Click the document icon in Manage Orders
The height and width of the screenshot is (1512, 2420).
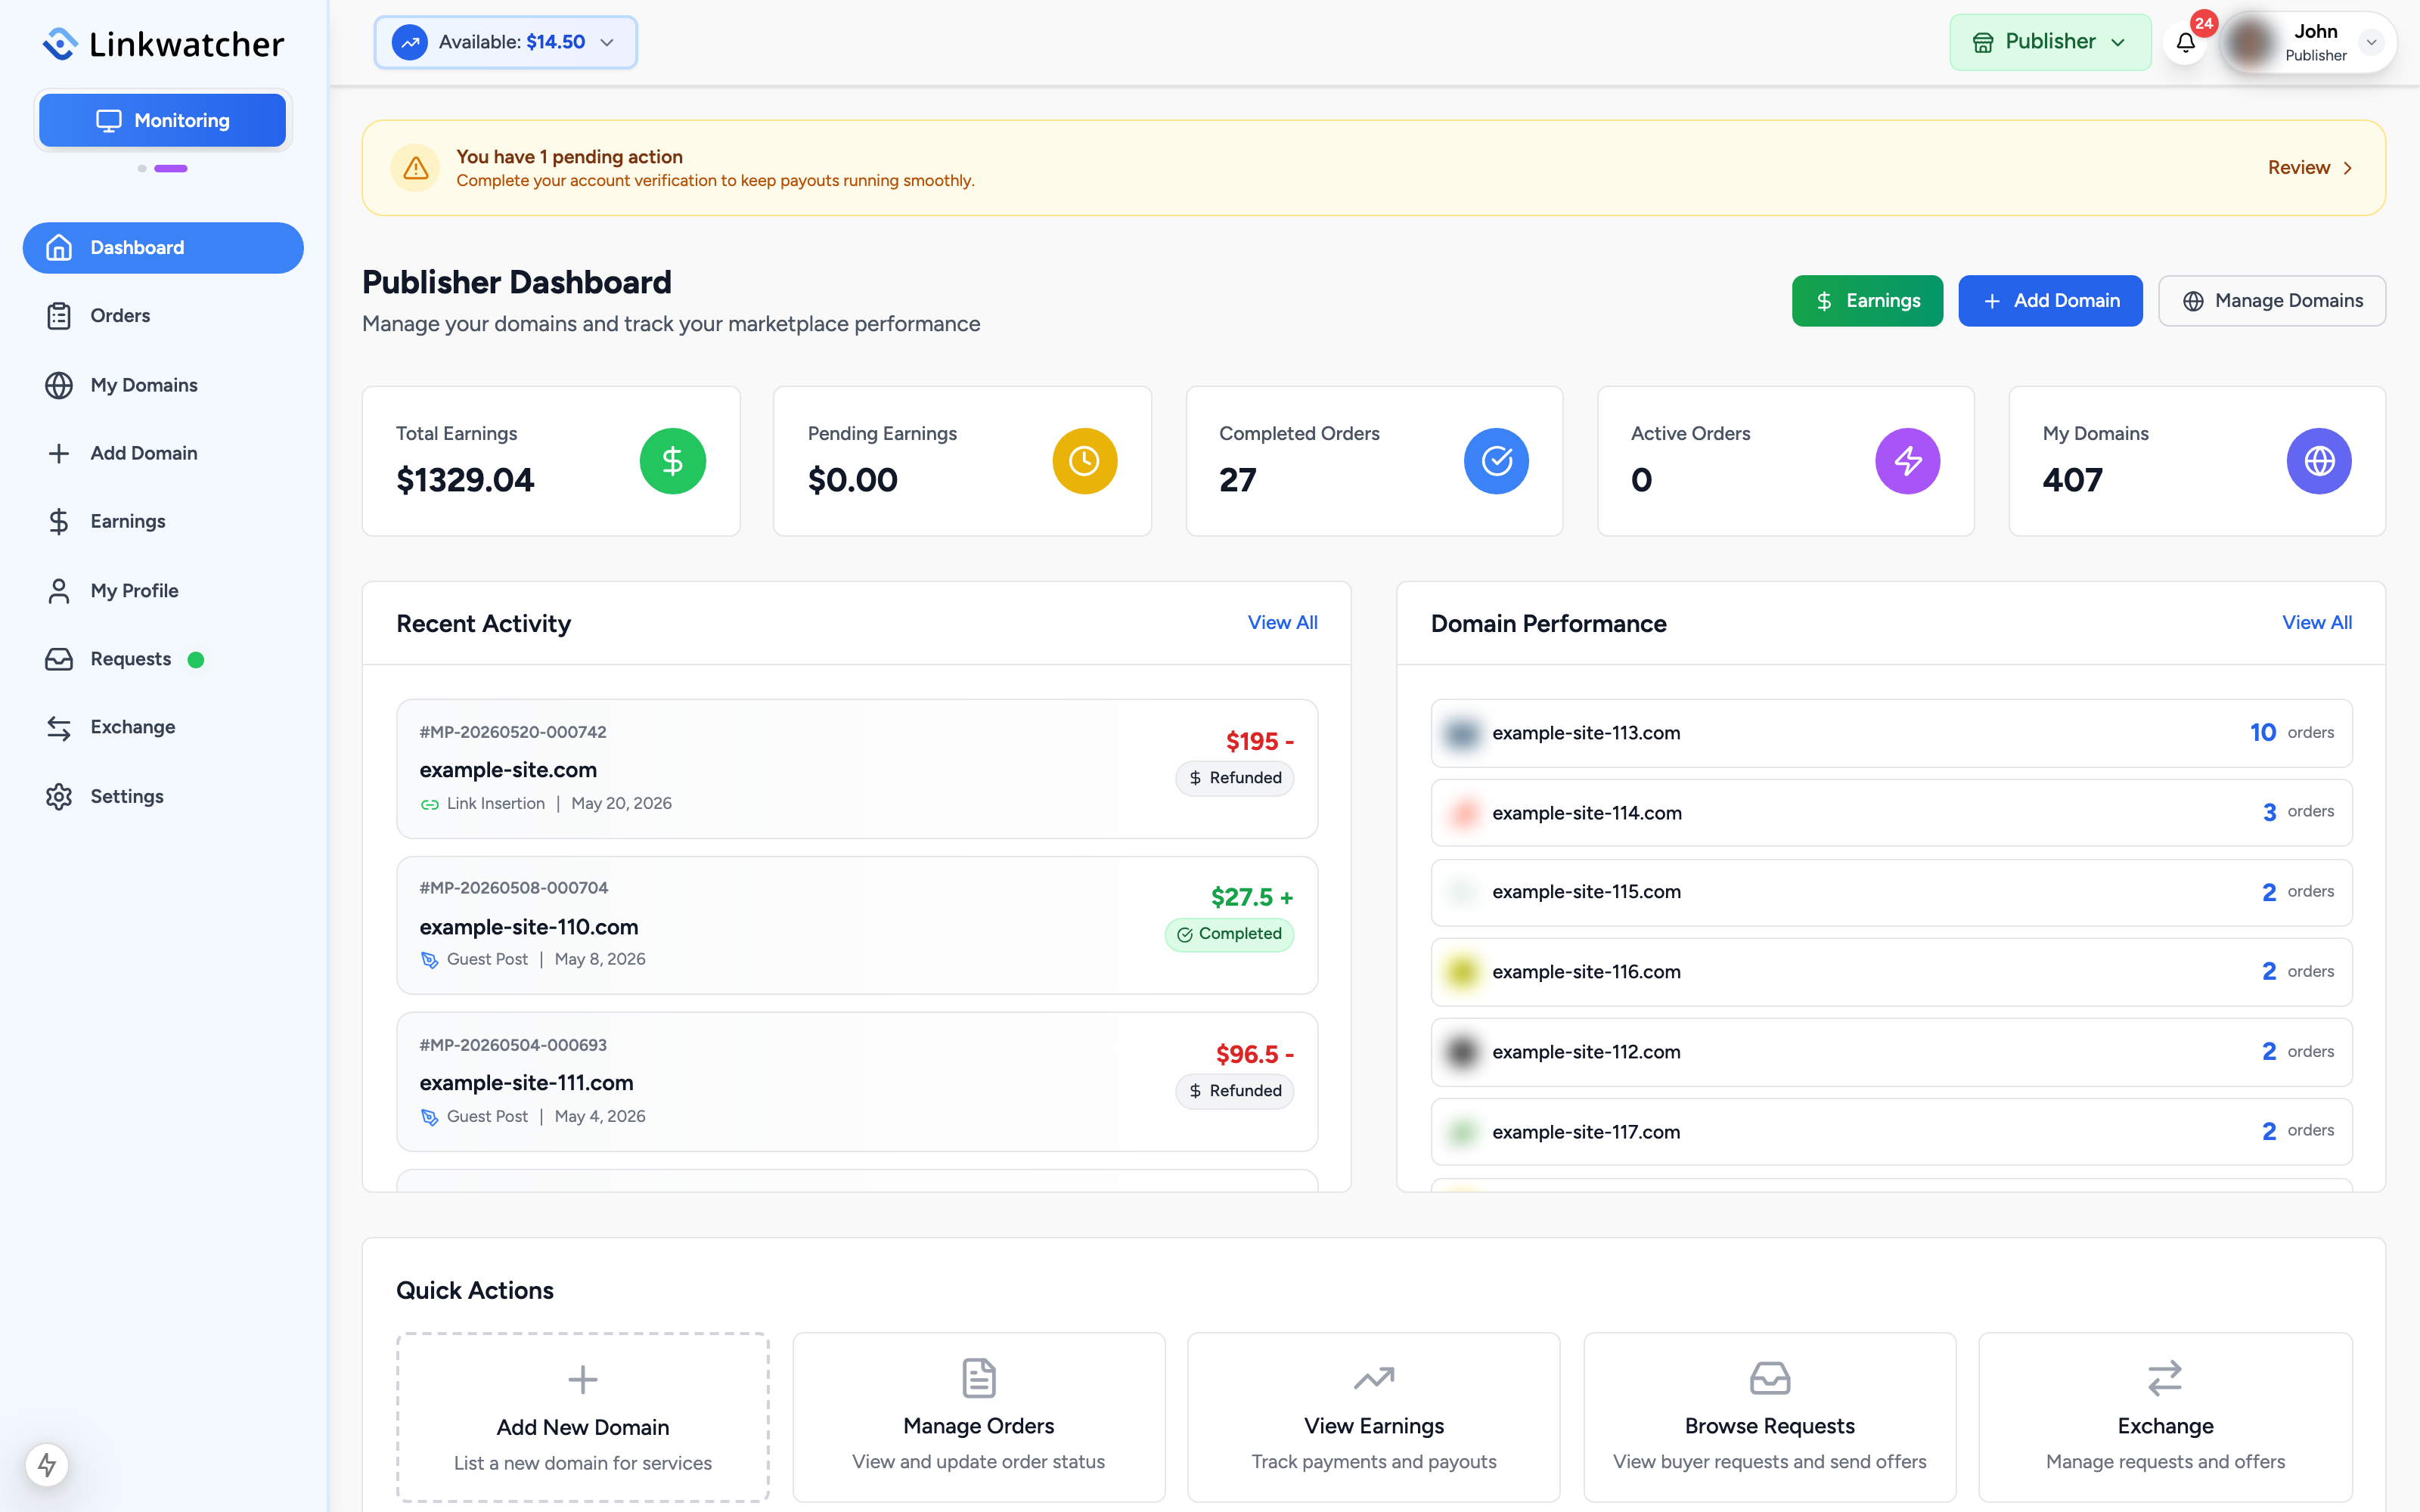point(979,1378)
